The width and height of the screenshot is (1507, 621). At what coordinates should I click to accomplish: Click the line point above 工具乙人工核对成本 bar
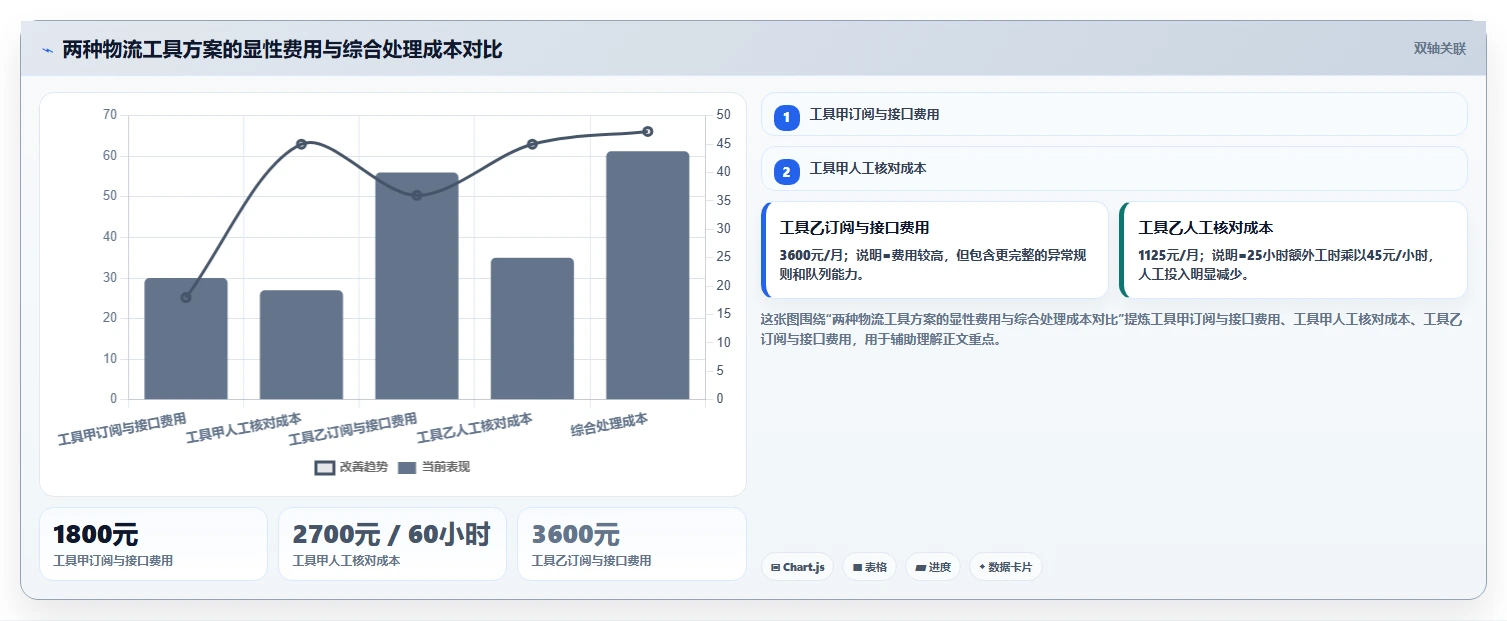click(532, 144)
